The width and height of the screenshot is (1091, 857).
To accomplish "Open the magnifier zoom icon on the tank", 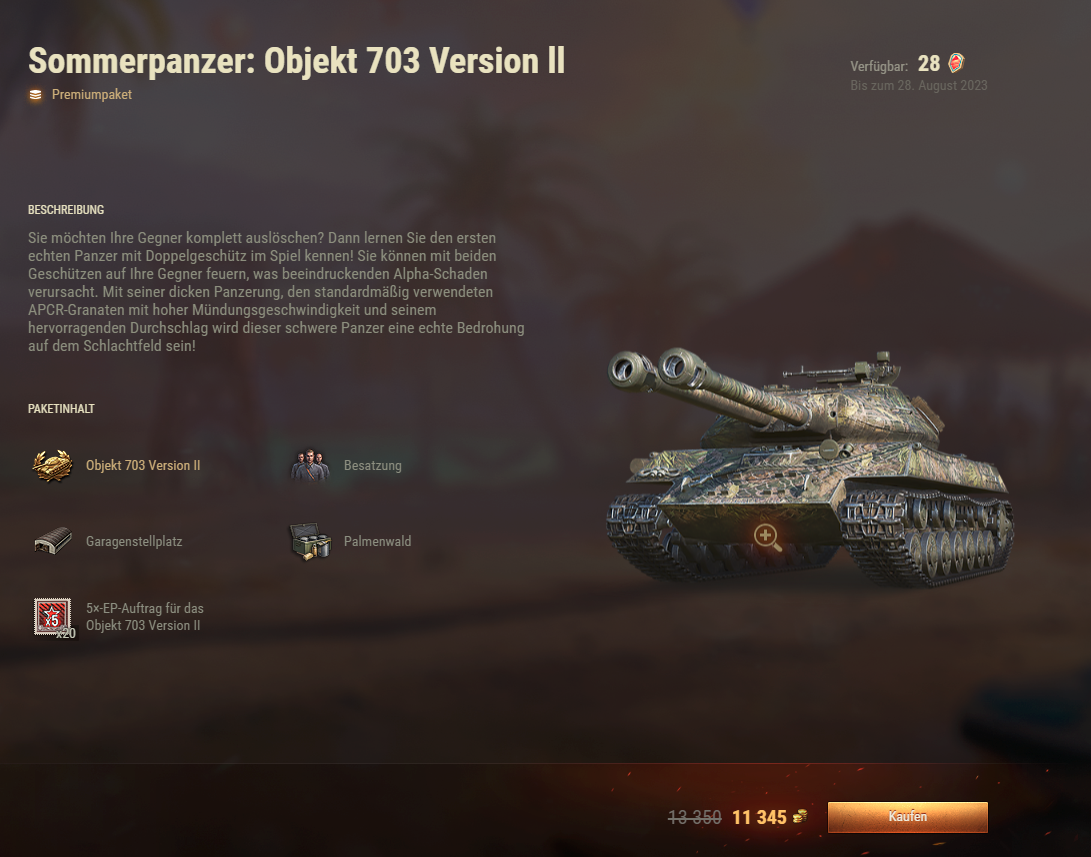I will 767,537.
